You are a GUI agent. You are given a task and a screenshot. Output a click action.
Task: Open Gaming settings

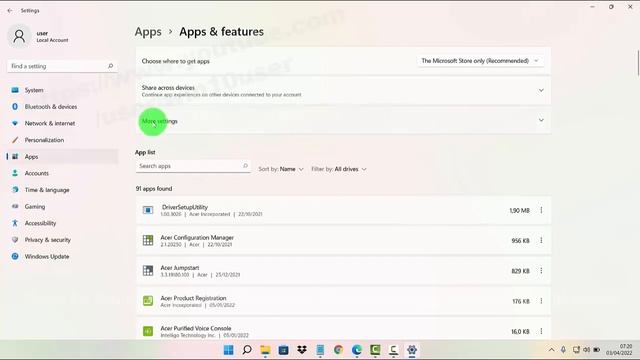coord(62,207)
